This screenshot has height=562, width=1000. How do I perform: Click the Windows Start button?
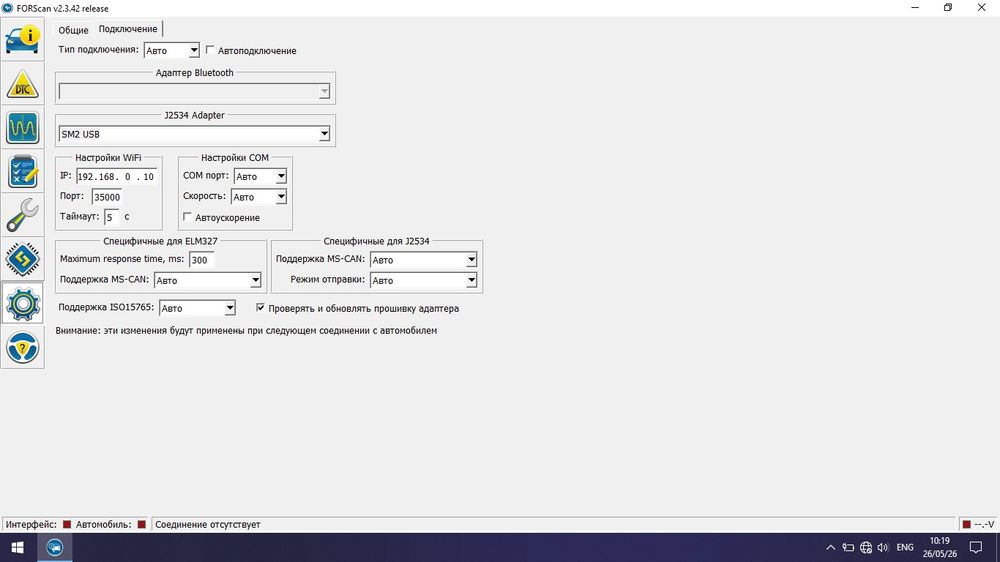[17, 547]
